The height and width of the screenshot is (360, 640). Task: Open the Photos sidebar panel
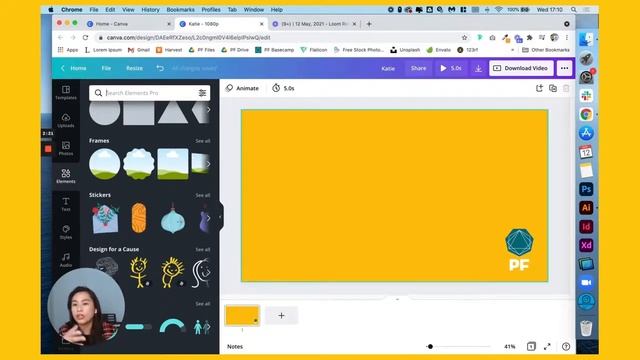[66, 148]
